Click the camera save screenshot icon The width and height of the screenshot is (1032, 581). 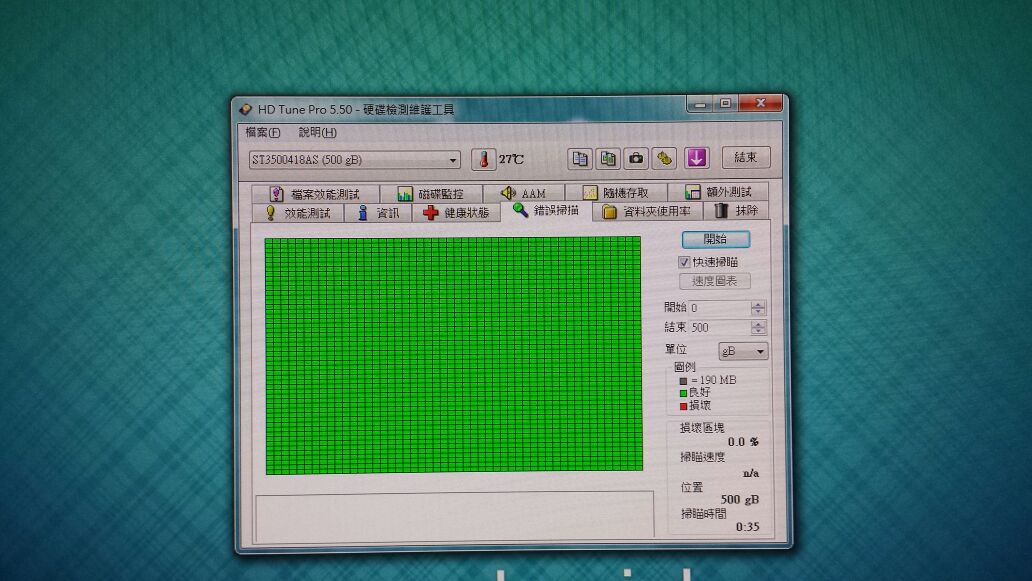[636, 159]
